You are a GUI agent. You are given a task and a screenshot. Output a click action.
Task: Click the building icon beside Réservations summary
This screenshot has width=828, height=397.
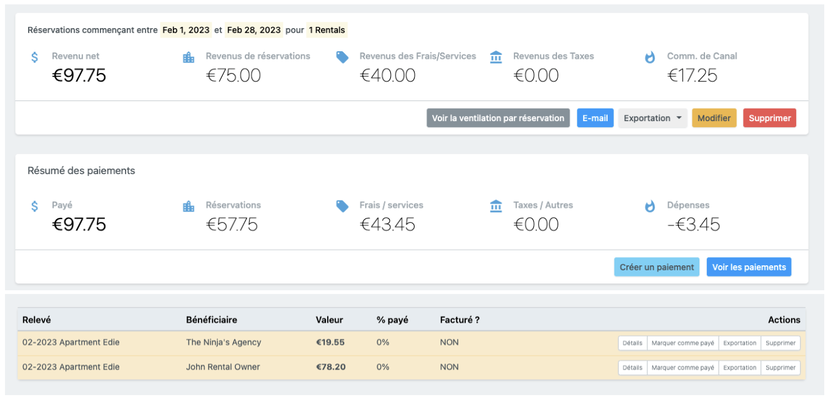[189, 206]
